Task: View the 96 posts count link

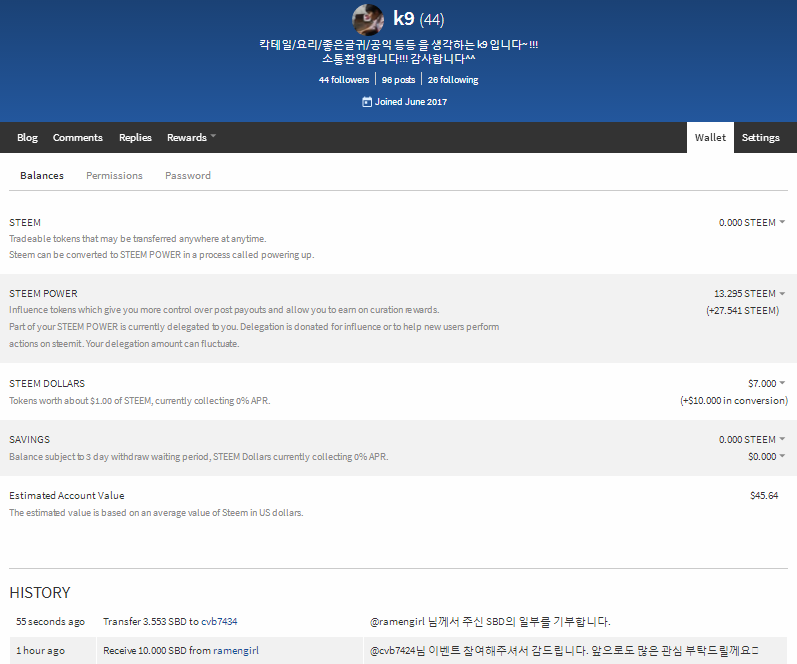Action: 398,80
